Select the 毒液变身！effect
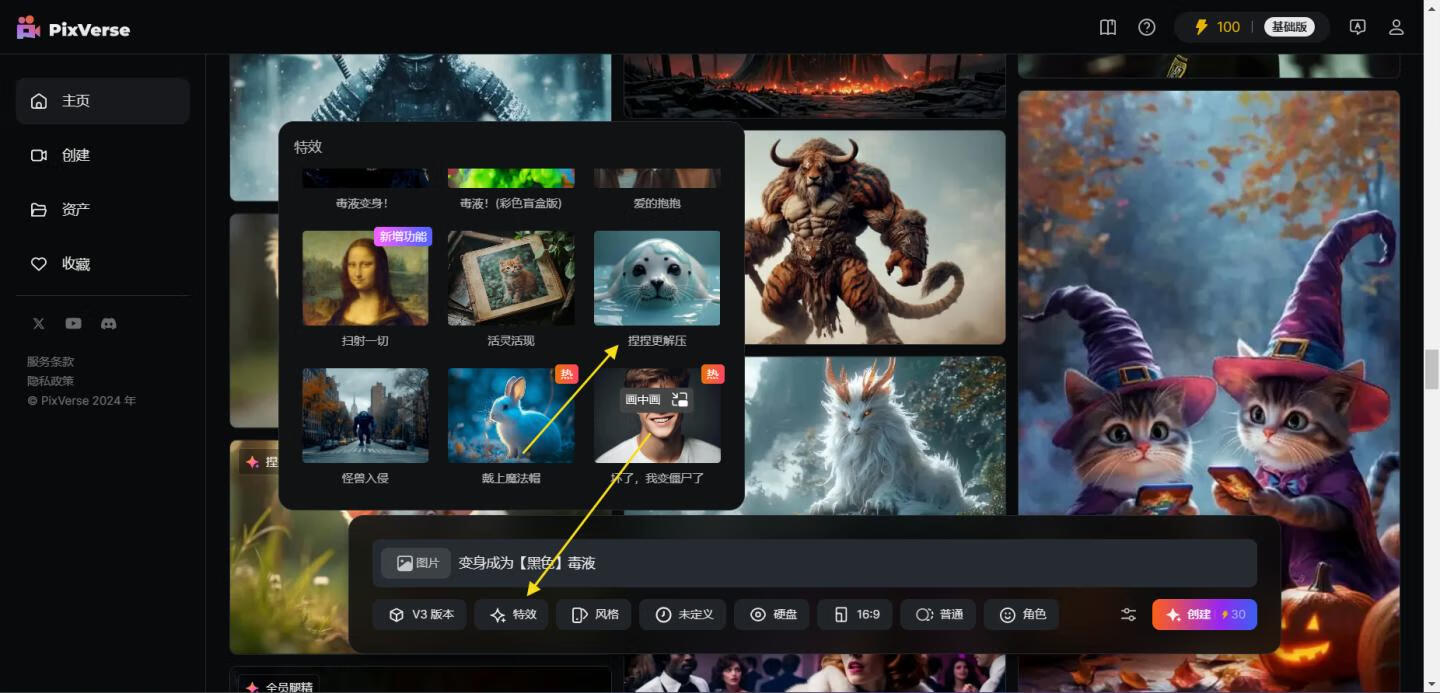 365,191
